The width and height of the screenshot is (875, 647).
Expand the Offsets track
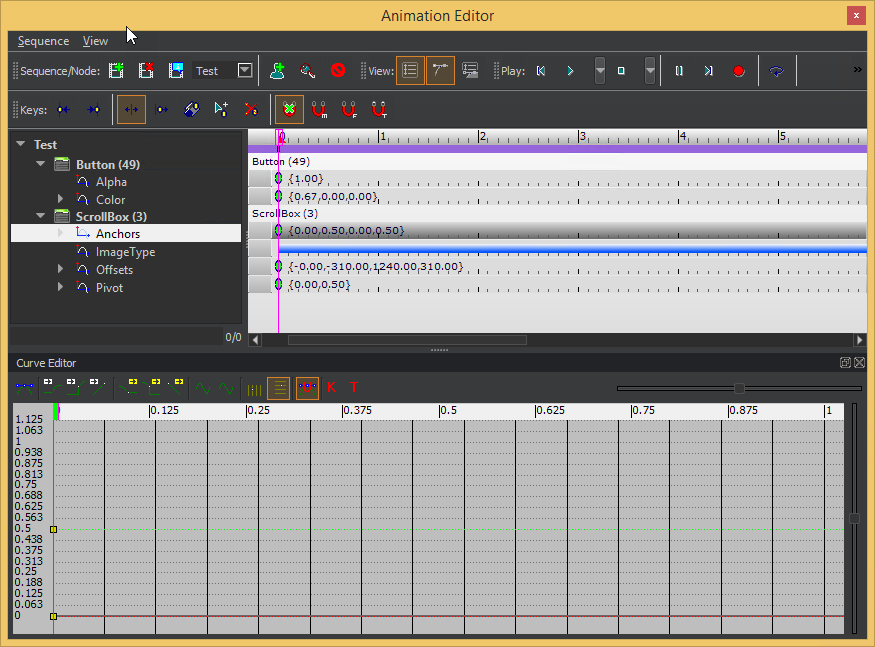61,270
